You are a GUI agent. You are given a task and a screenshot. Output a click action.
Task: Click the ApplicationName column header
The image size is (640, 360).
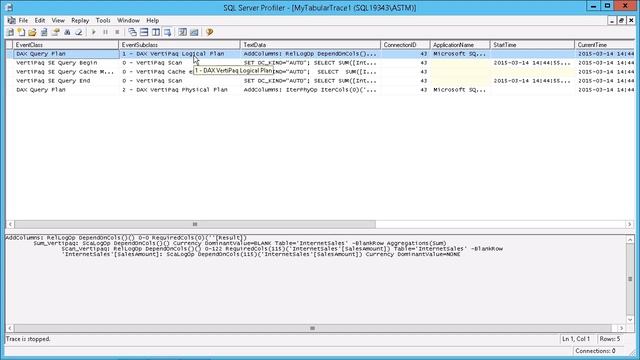click(460, 45)
